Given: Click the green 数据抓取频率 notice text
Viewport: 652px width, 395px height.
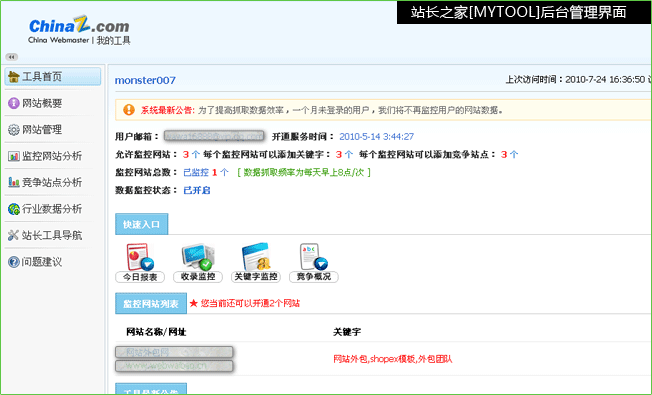Looking at the screenshot, I should tap(304, 172).
